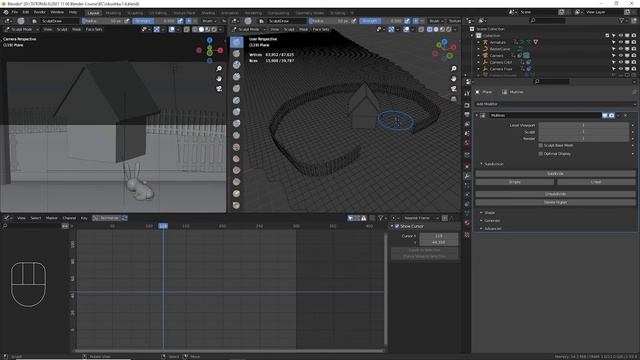
Task: Toggle Multires modifier render camera icon
Action: pos(611,116)
